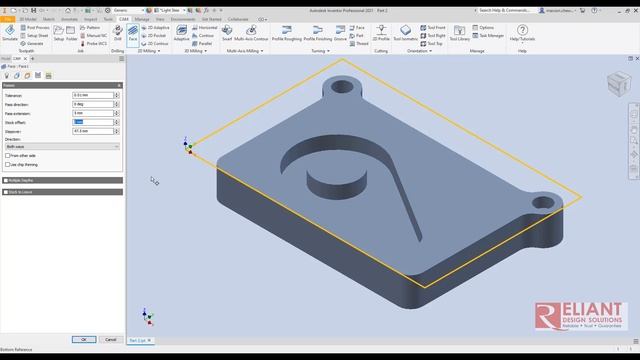Open the File menu tab
This screenshot has width=640, height=360.
point(8,19)
